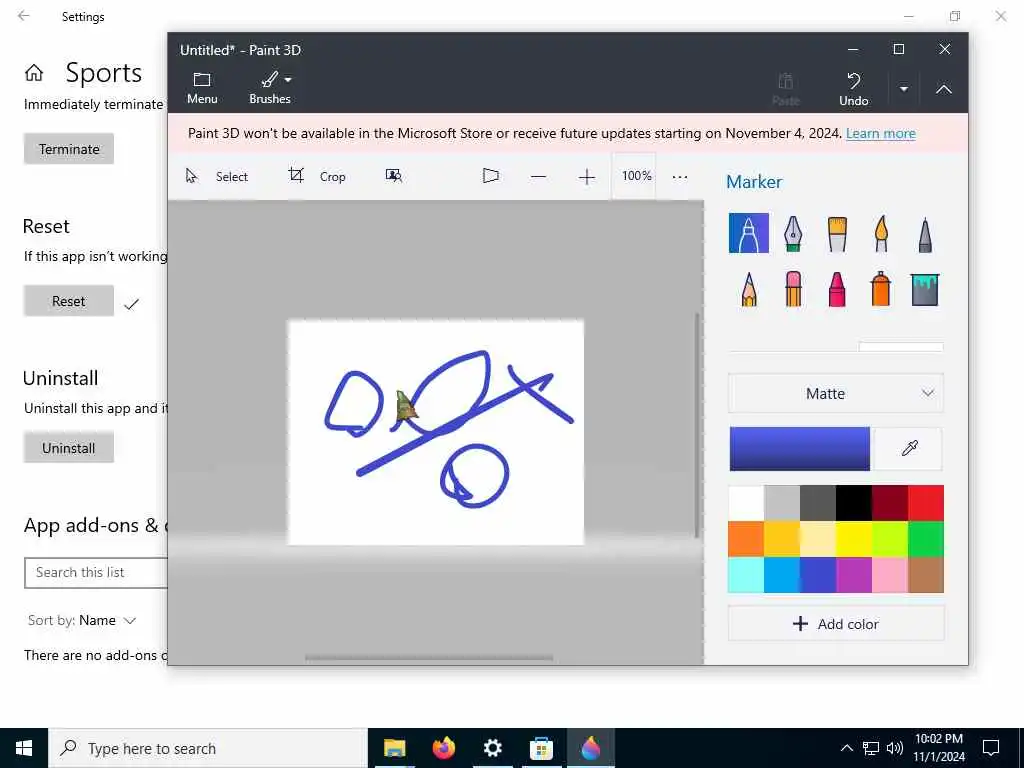The image size is (1024, 768).
Task: Select the Watercolor brush
Action: 881,233
